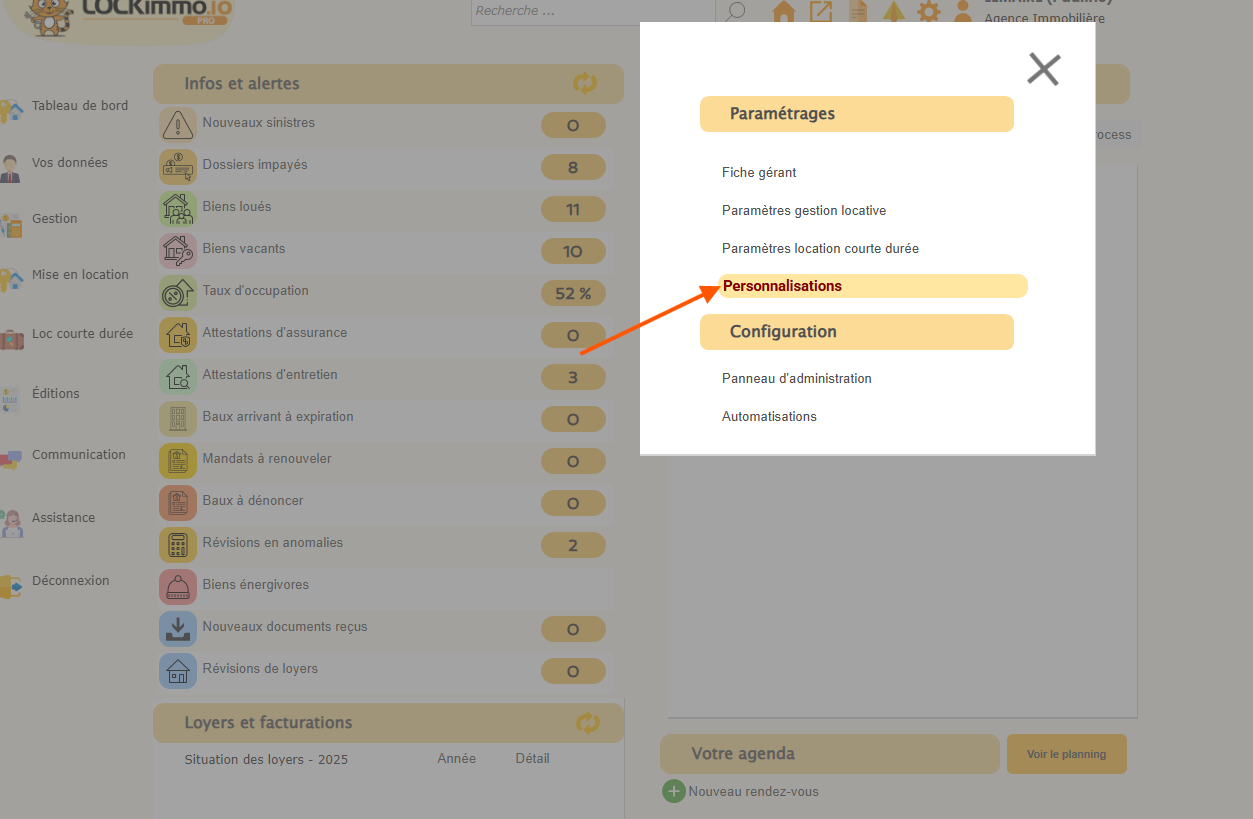Viewport: 1253px width, 819px height.
Task: Click the Nouveaux sinistres warning icon
Action: 178,125
